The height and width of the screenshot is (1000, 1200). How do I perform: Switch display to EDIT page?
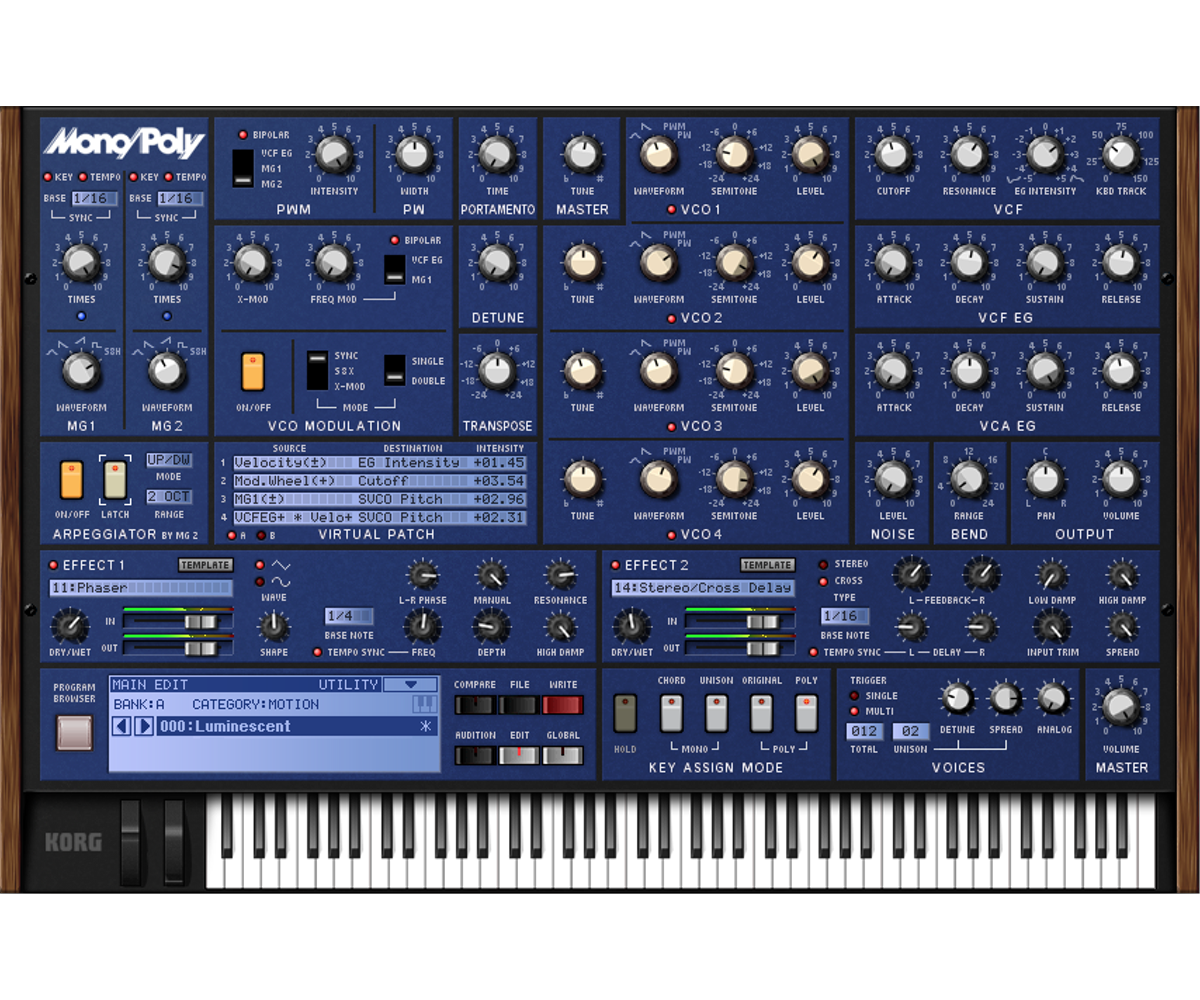point(519,755)
